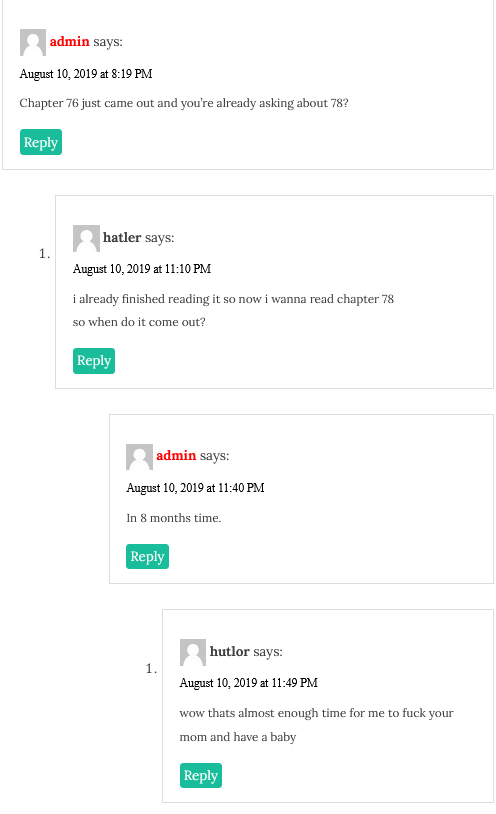Viewport: 496px width, 814px height.
Task: Click avatar next to admin's 11:40 PM comment
Action: (x=139, y=457)
